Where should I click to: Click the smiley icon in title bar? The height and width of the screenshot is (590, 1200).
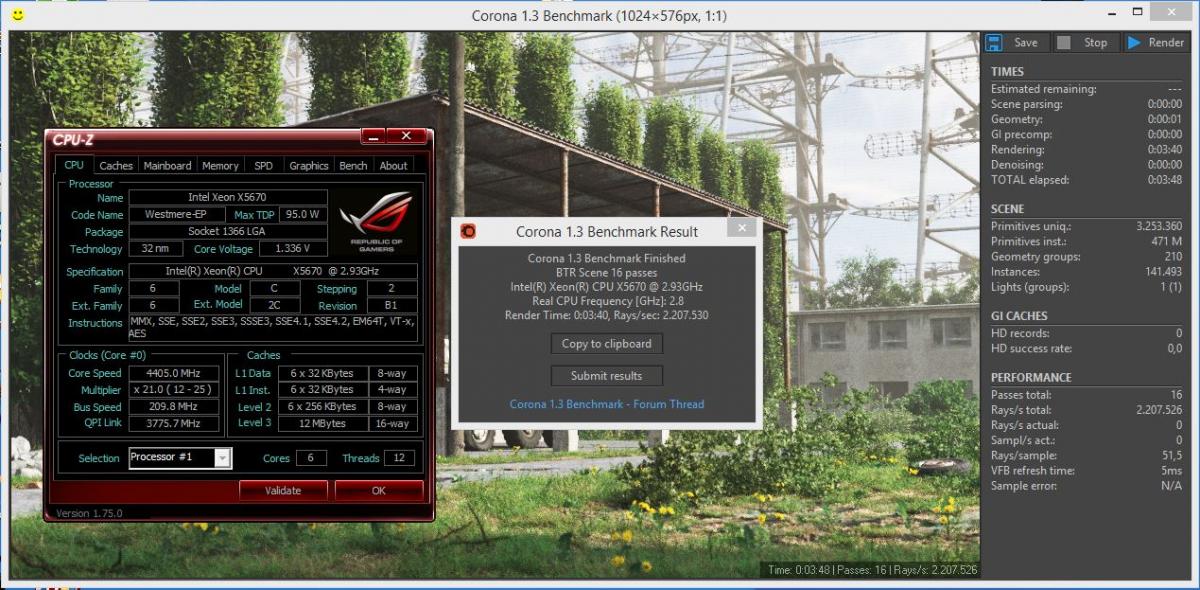tap(16, 15)
